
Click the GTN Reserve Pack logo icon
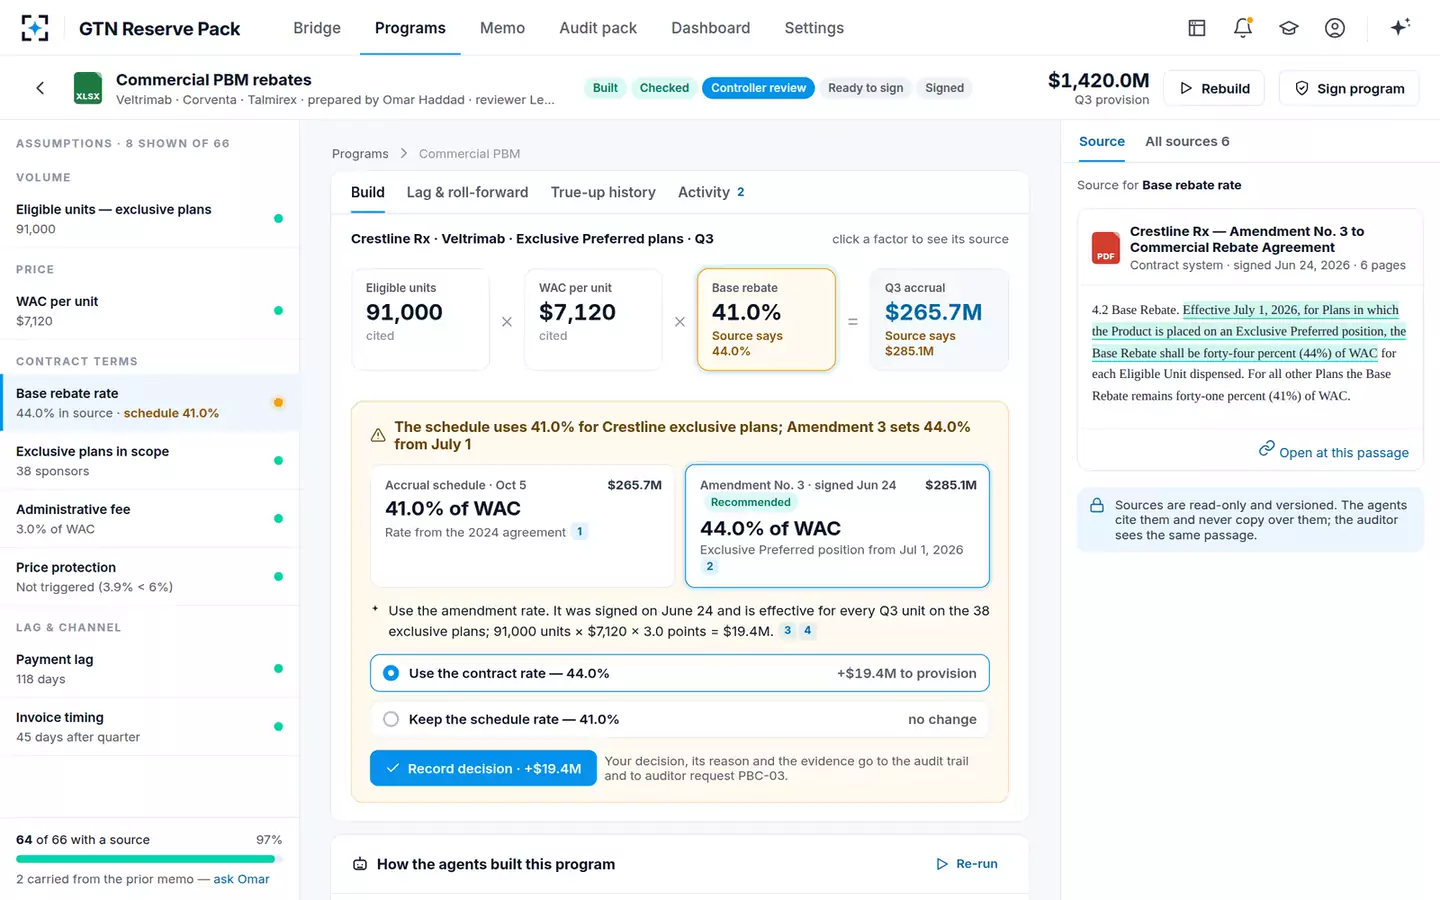[x=35, y=28]
